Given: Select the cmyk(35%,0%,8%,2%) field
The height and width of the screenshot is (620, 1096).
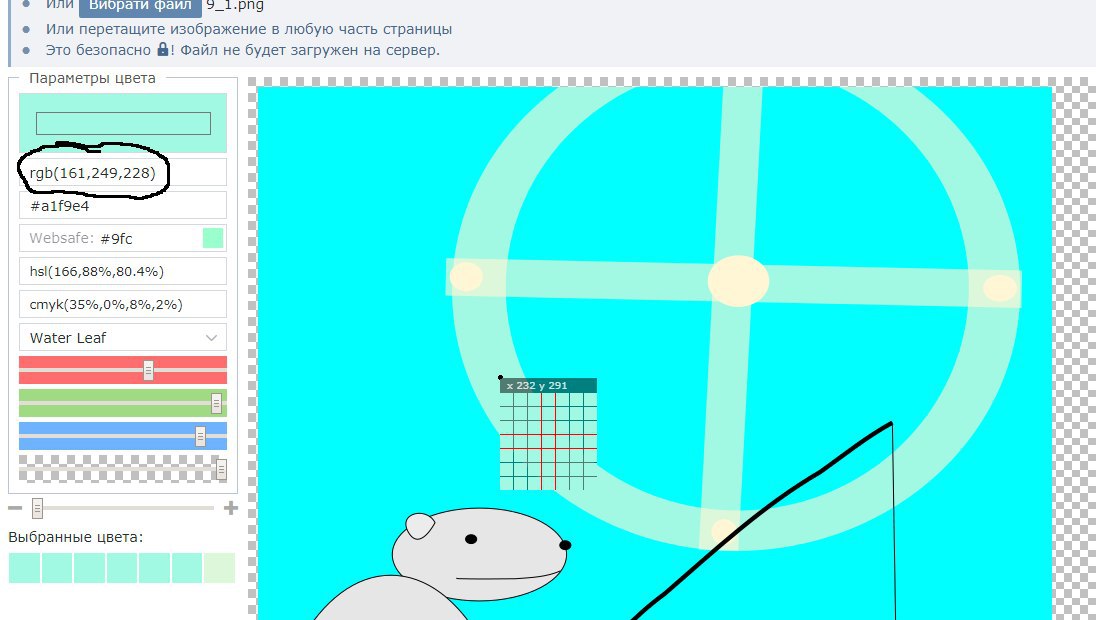Looking at the screenshot, I should pos(123,304).
